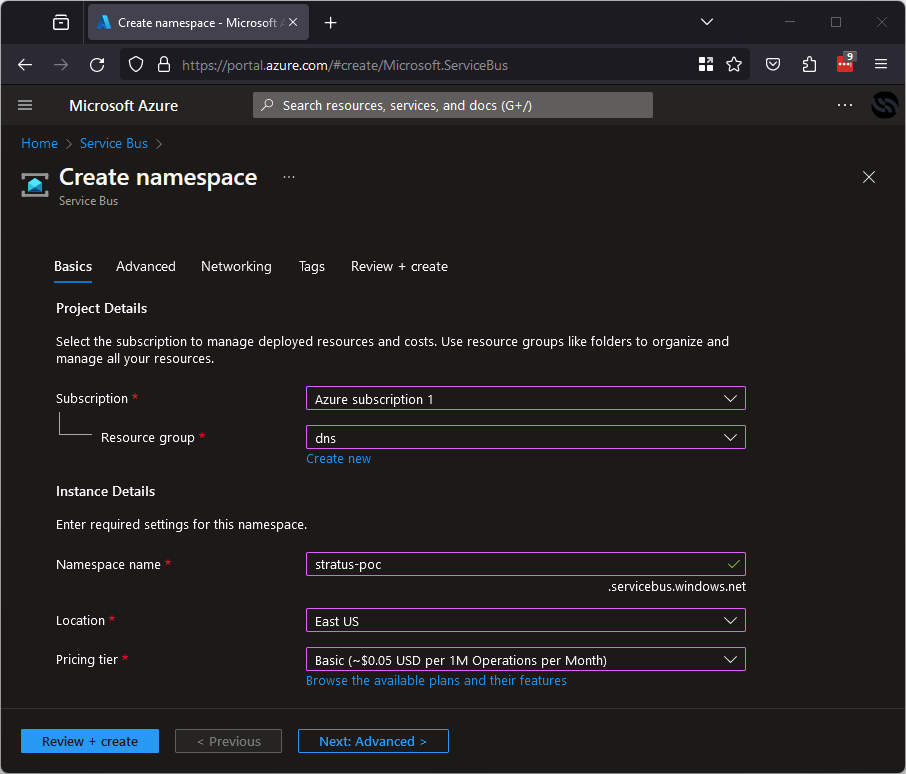Open the Extensions puzzle icon
The width and height of the screenshot is (906, 774).
tap(810, 65)
